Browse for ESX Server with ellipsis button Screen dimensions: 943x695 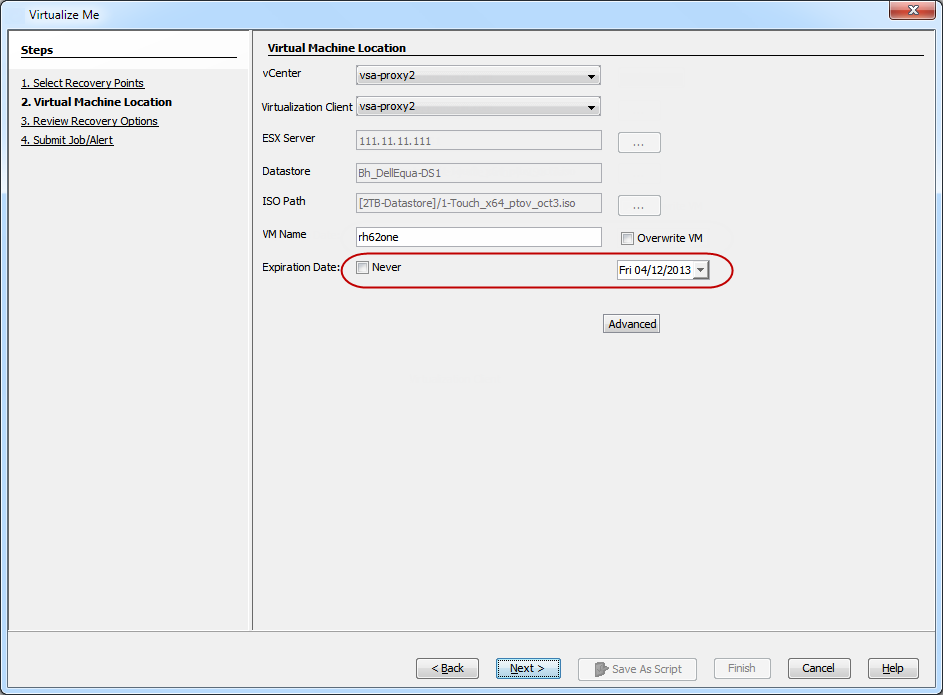639,143
